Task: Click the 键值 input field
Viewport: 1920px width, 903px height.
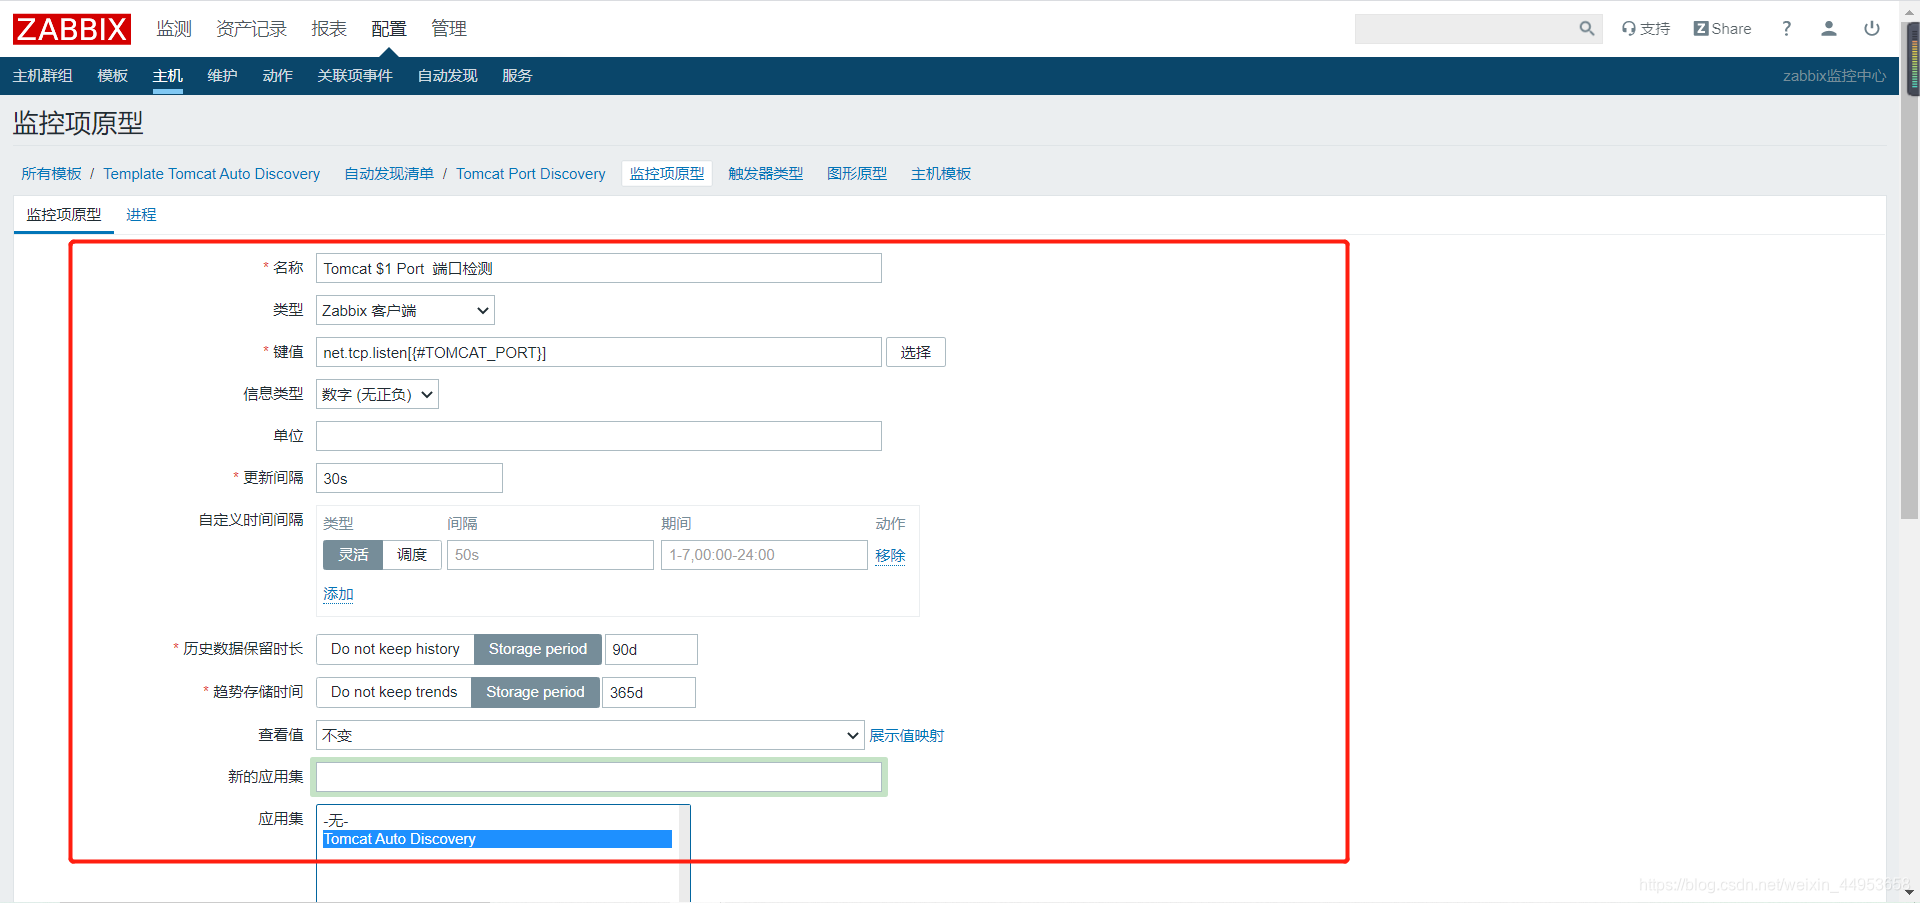Action: click(599, 352)
